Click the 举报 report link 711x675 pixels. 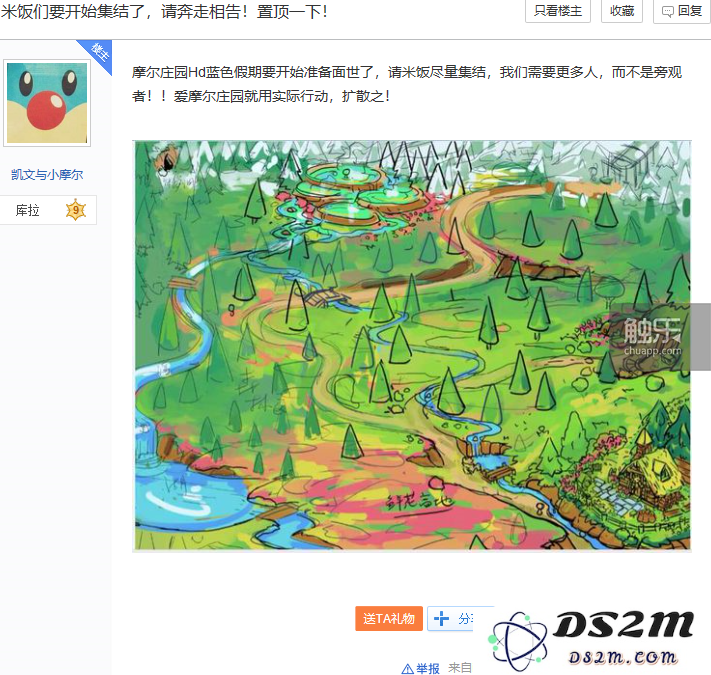[x=428, y=668]
